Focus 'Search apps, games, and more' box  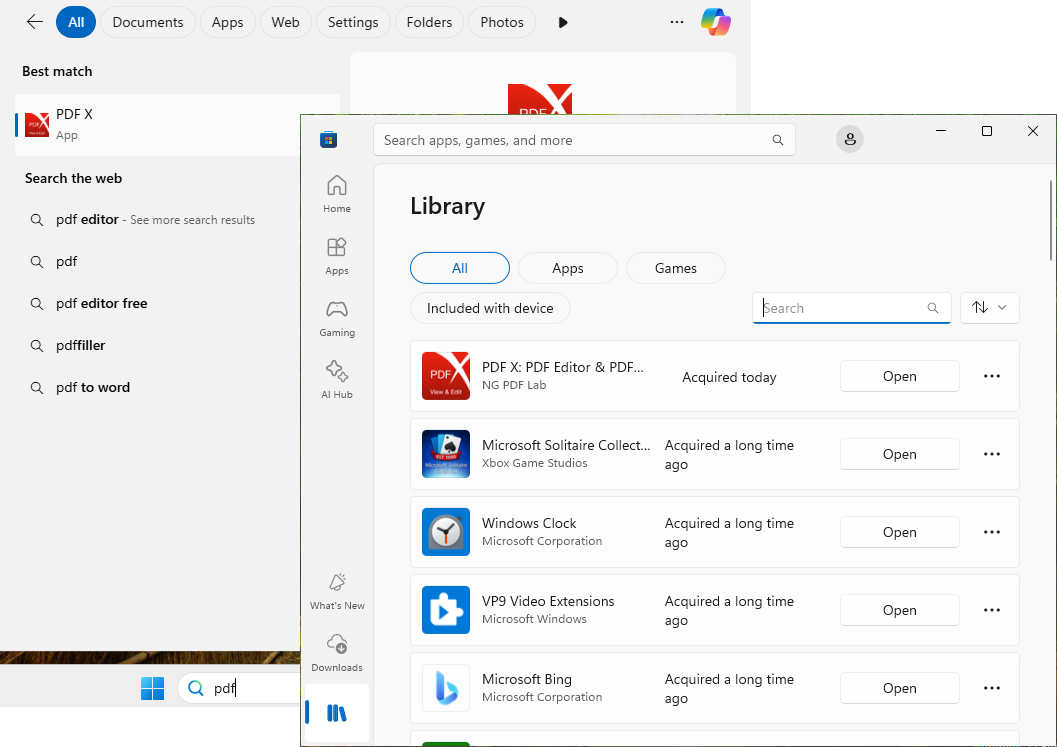pos(584,140)
